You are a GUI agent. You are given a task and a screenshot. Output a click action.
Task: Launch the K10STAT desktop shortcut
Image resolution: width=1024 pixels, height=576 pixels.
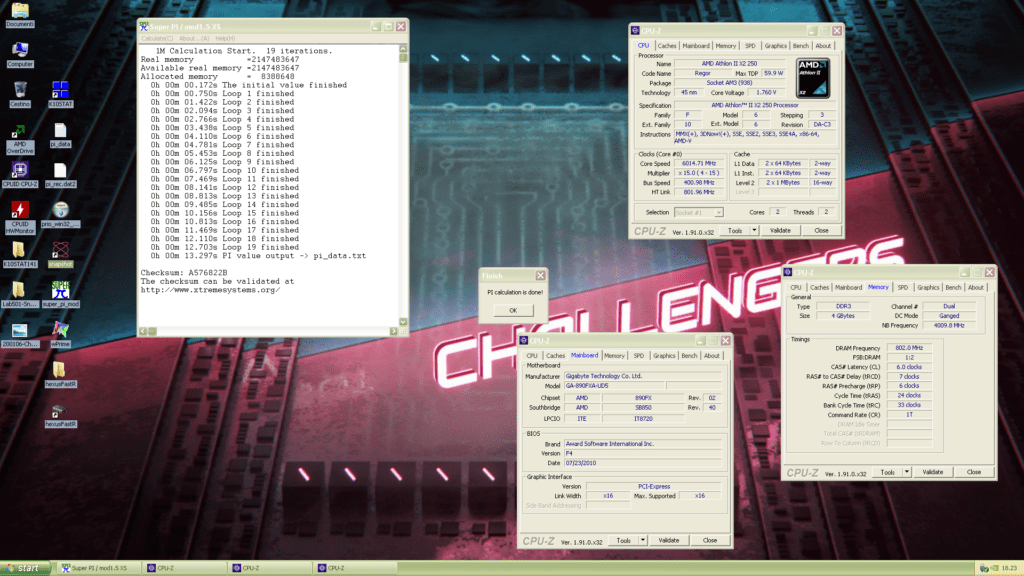60,95
